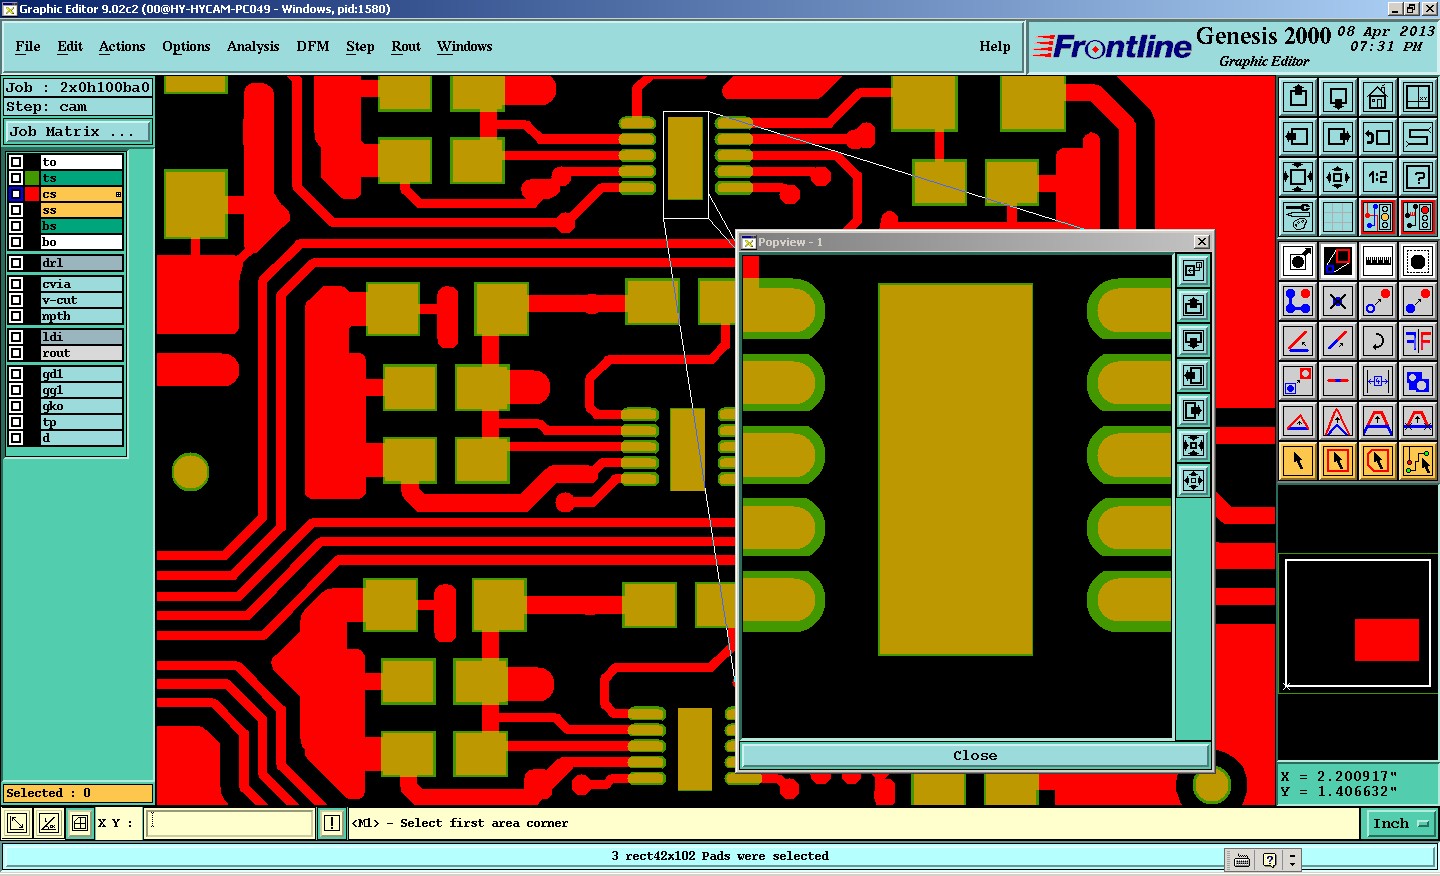This screenshot has width=1440, height=876.
Task: Click the pan up icon in the main toolbar
Action: pos(1298,97)
